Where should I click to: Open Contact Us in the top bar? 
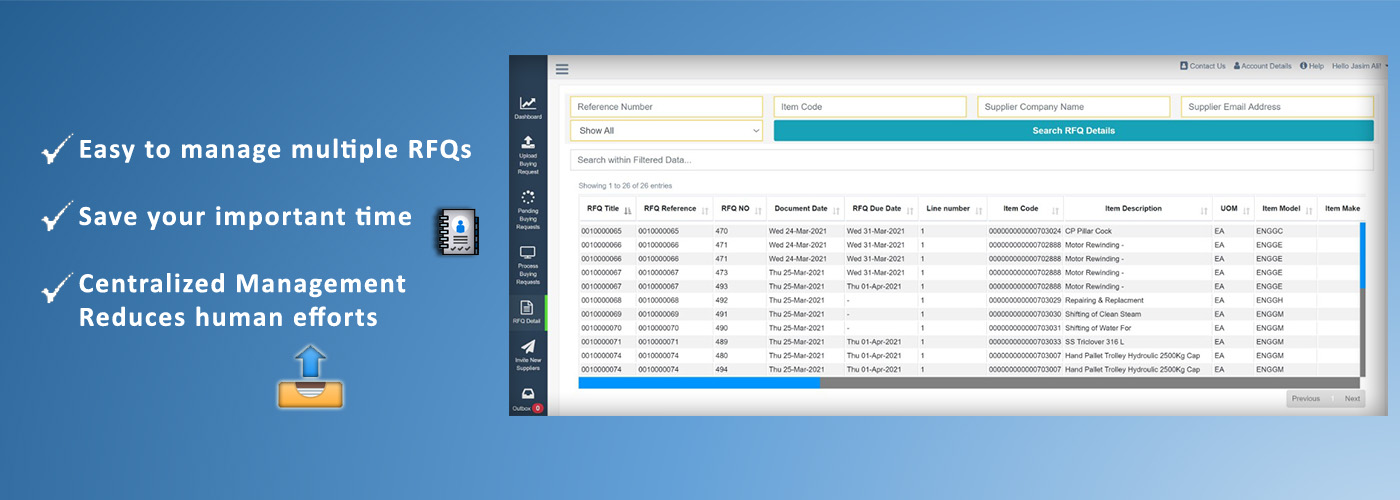point(1202,66)
